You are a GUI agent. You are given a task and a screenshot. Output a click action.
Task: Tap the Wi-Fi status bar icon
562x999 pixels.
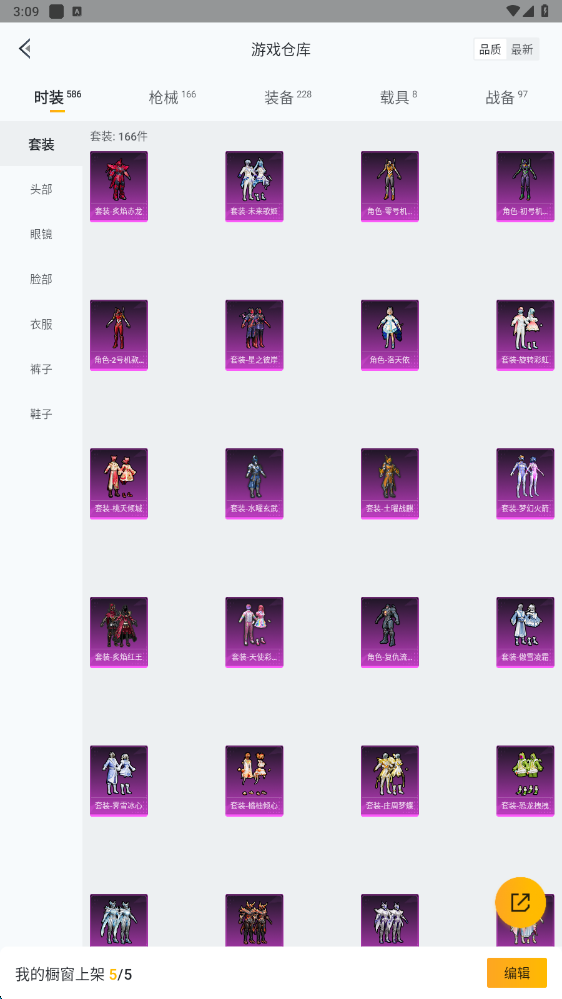513,11
